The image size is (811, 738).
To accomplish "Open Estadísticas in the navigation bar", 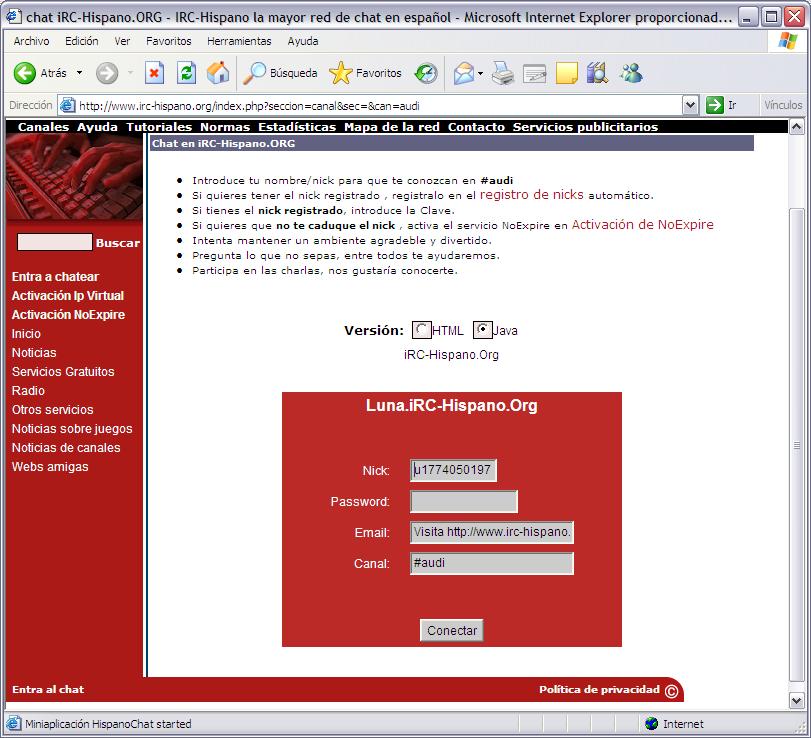I will pyautogui.click(x=297, y=127).
